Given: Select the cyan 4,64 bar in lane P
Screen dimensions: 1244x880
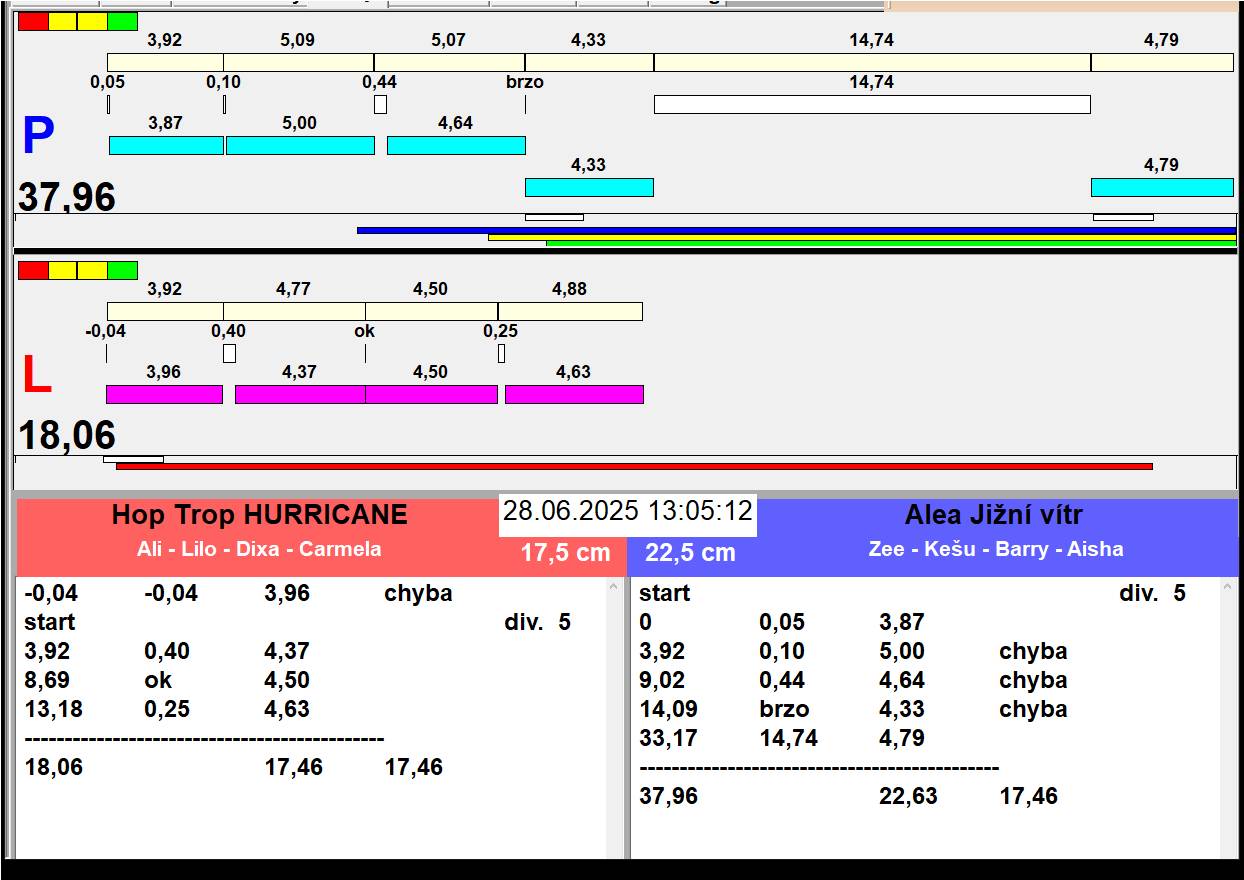Looking at the screenshot, I should tap(456, 145).
